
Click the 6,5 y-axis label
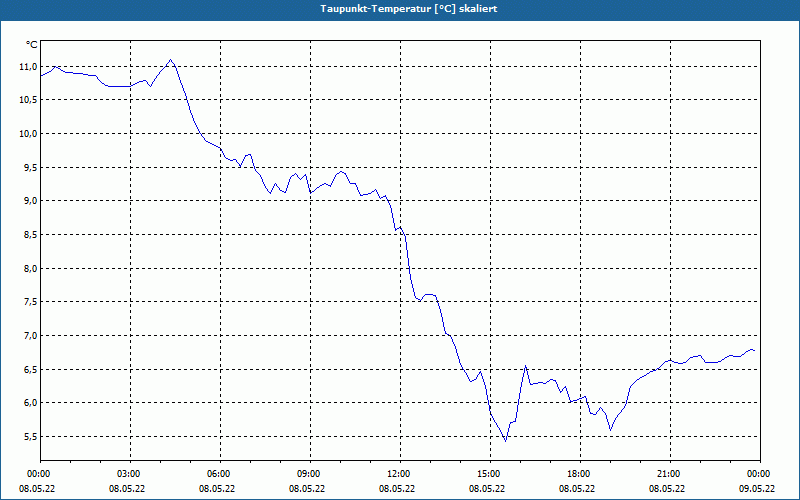[30, 369]
